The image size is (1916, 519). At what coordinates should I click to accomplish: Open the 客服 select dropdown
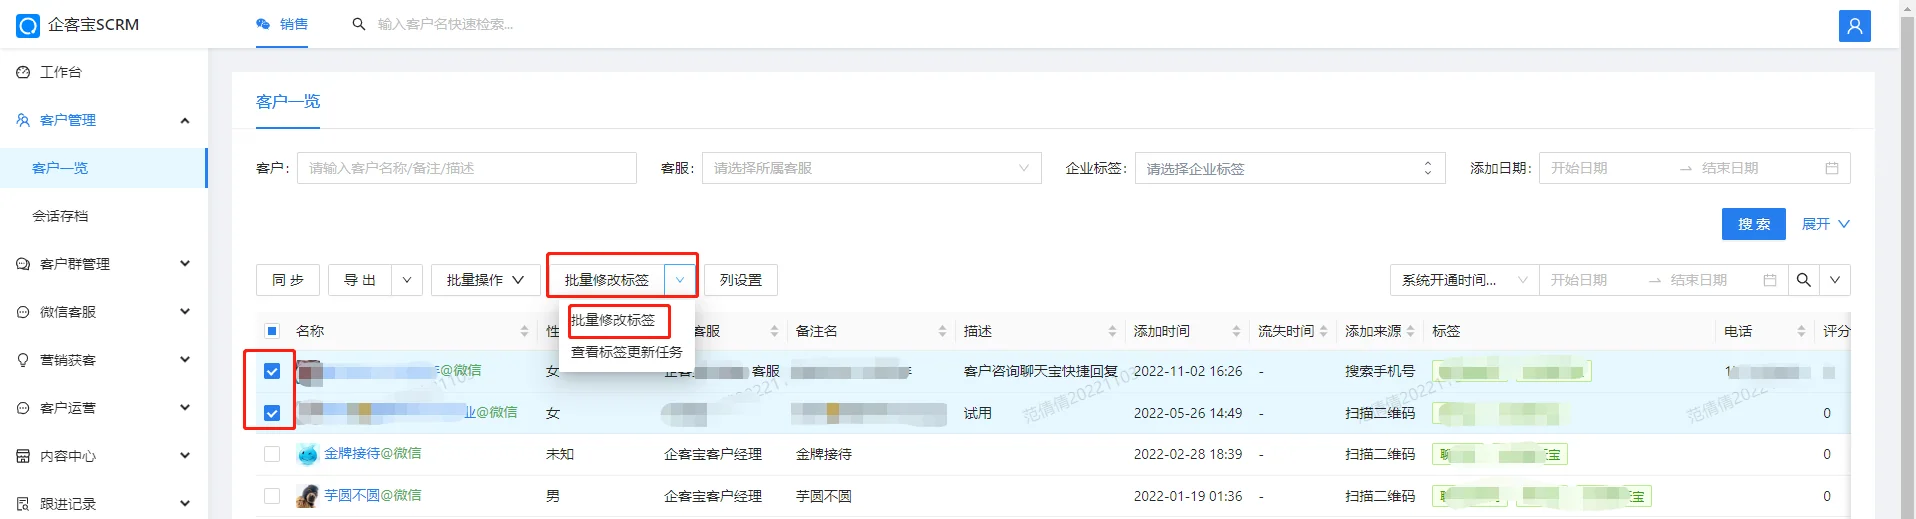(x=871, y=168)
